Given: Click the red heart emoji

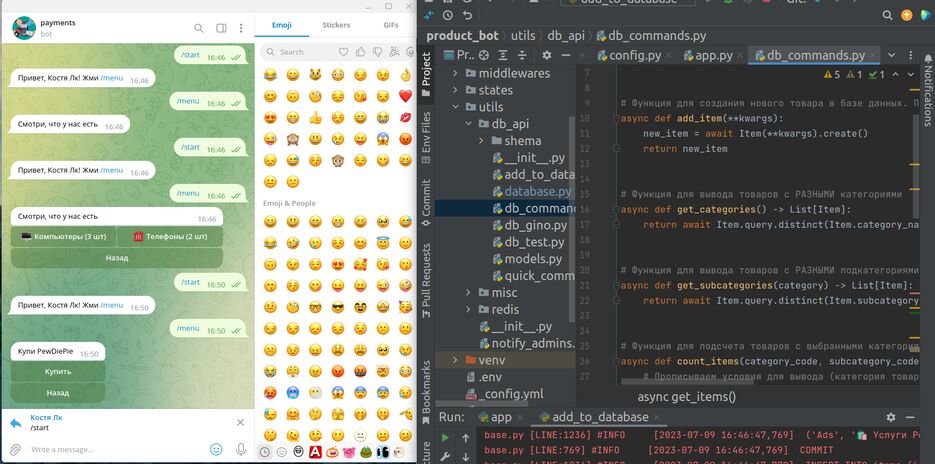Looking at the screenshot, I should [405, 96].
